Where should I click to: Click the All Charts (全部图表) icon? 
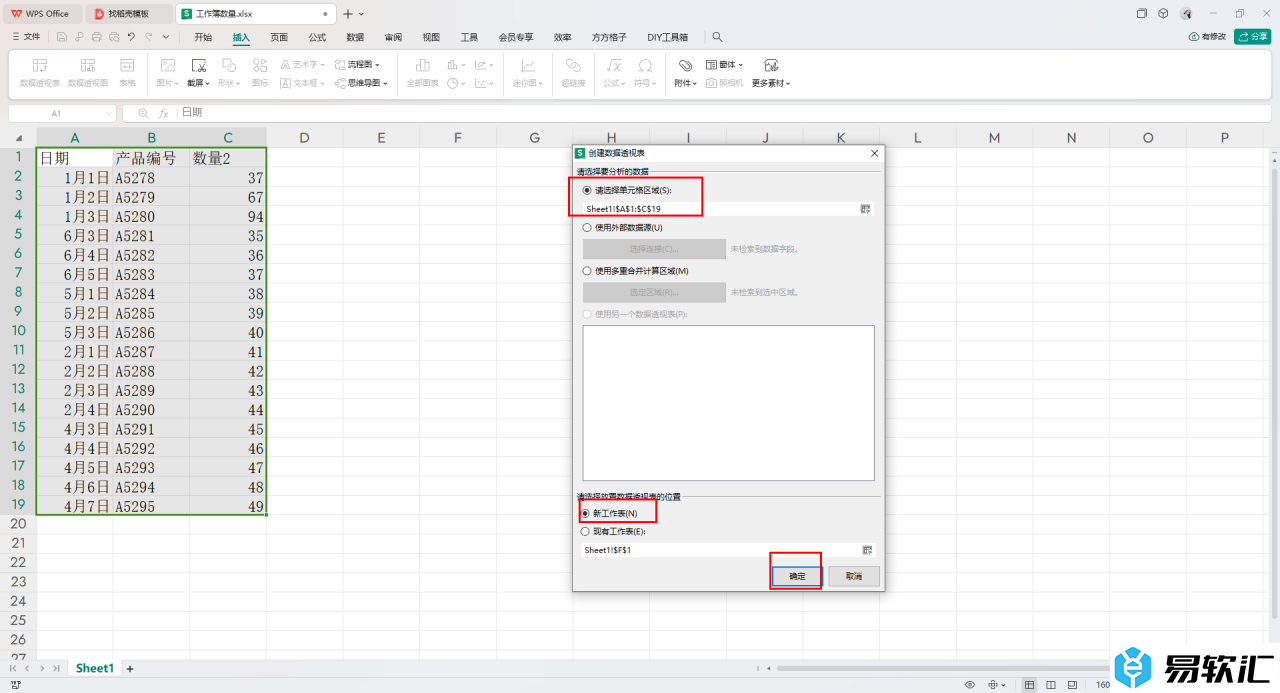click(422, 65)
